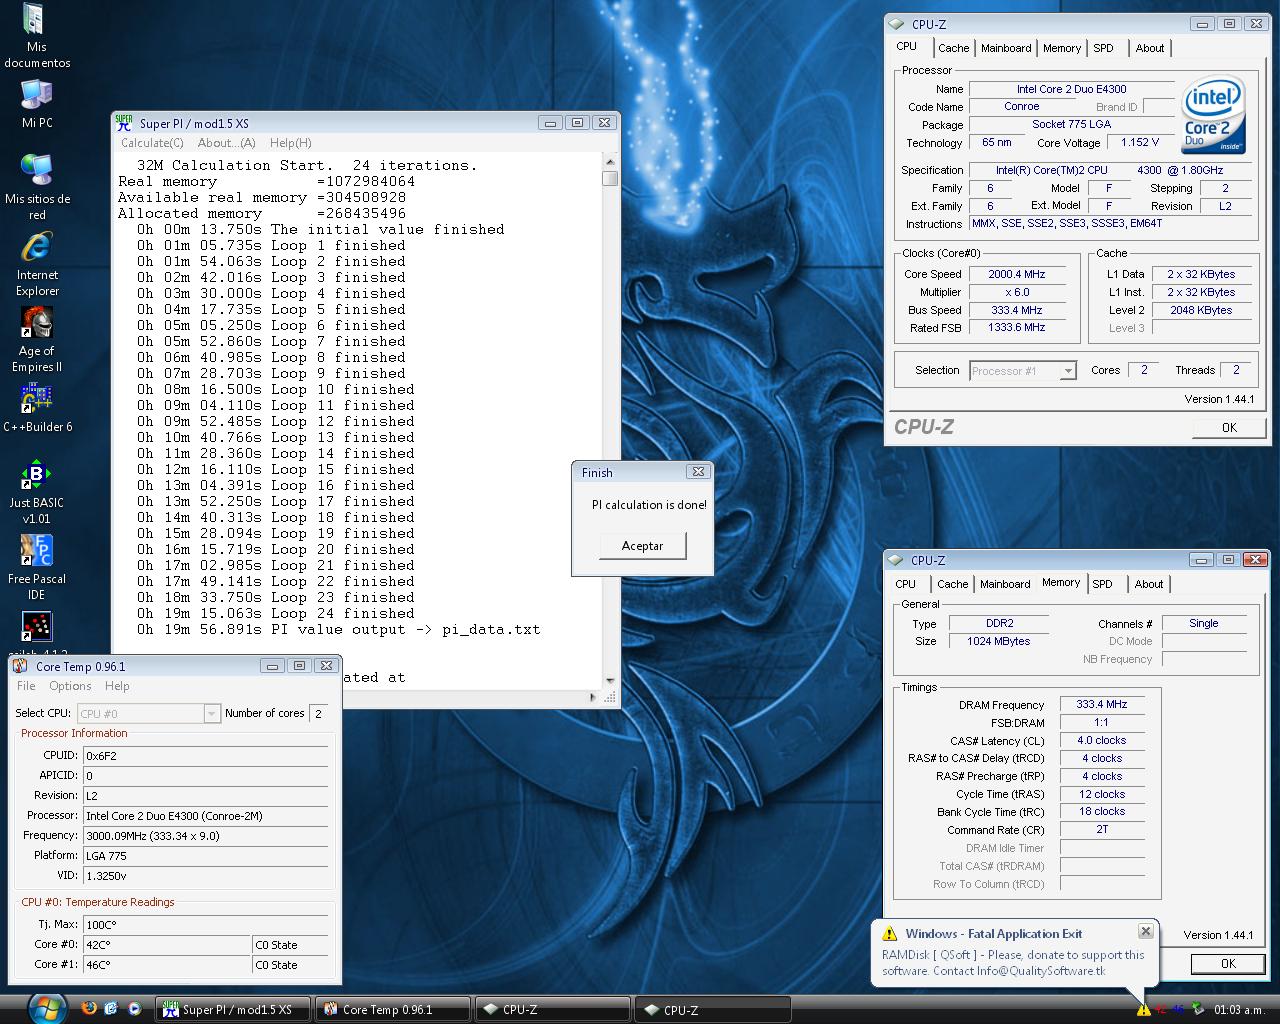This screenshot has width=1280, height=1024.
Task: Open the Mis documentos desktop icon
Action: pos(36,36)
